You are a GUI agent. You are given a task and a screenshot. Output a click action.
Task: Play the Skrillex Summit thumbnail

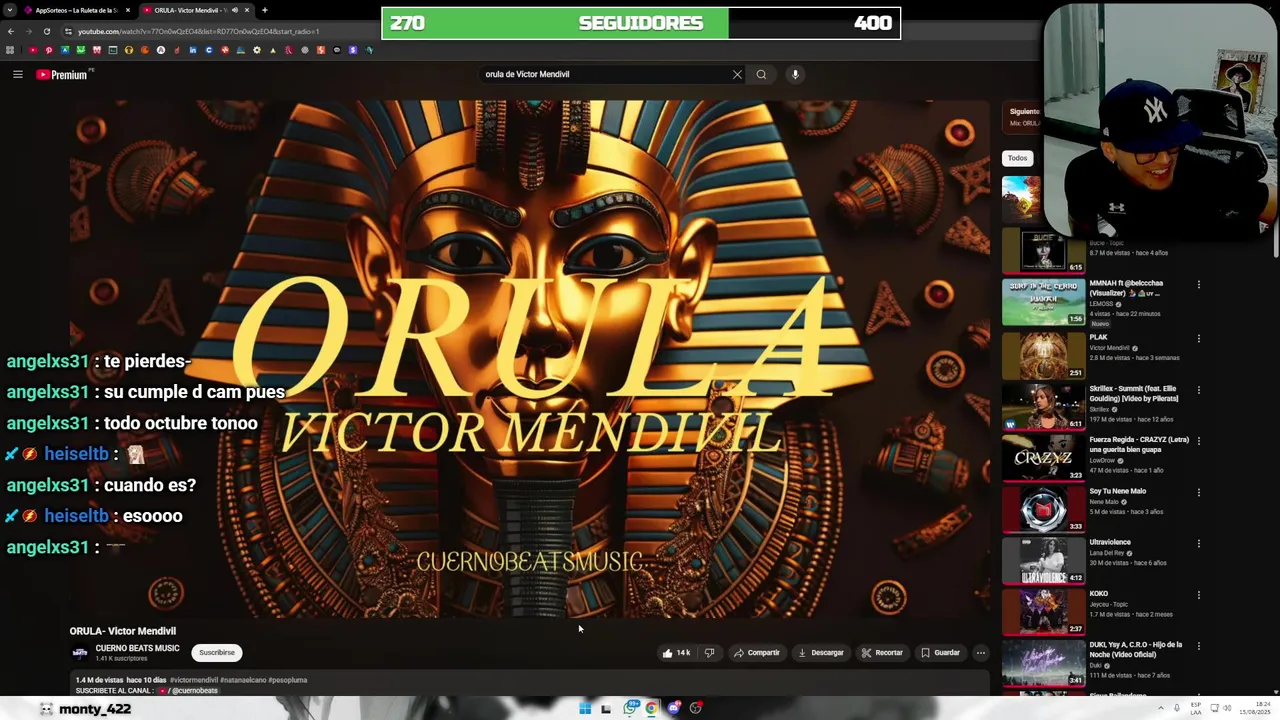pos(1043,406)
